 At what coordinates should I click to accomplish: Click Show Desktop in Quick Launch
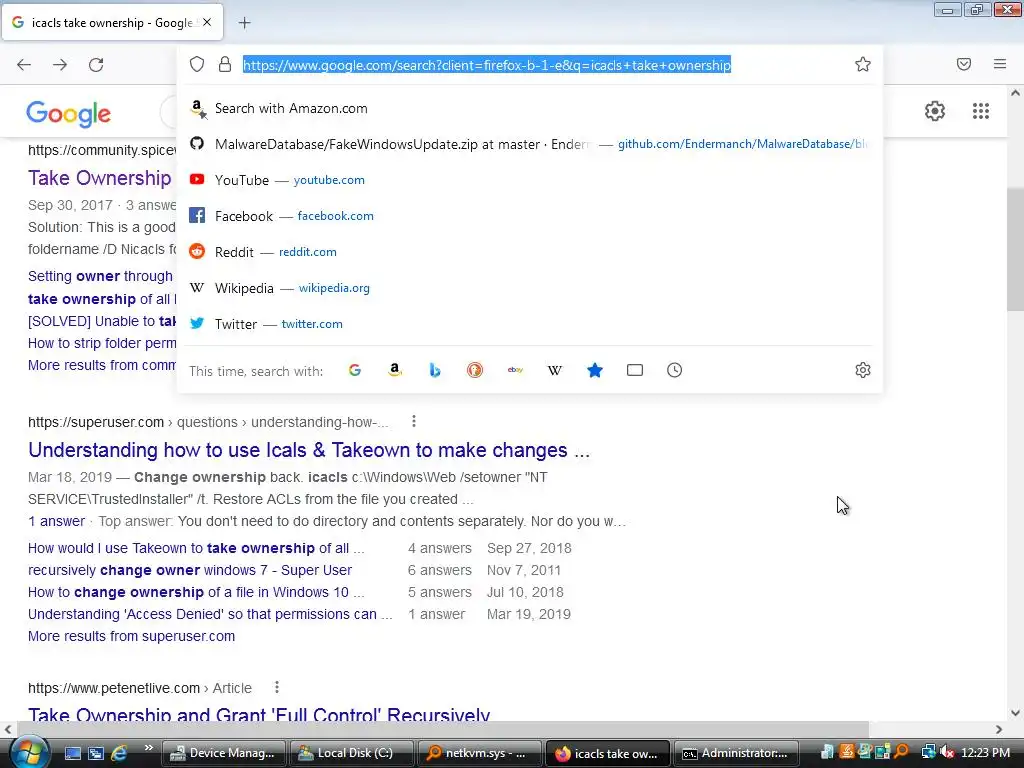(72, 753)
